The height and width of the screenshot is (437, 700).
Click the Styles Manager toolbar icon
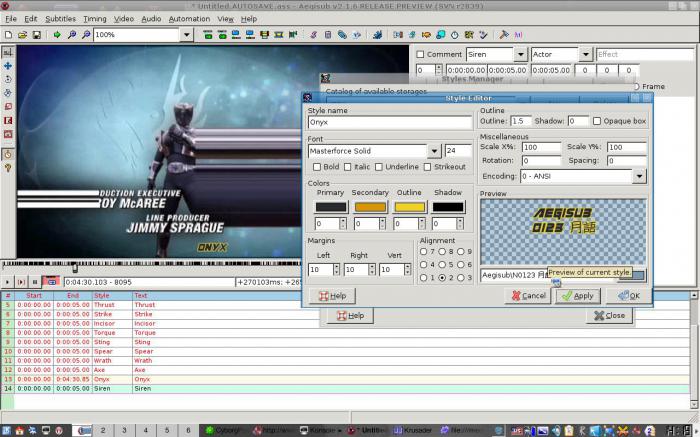click(313, 35)
